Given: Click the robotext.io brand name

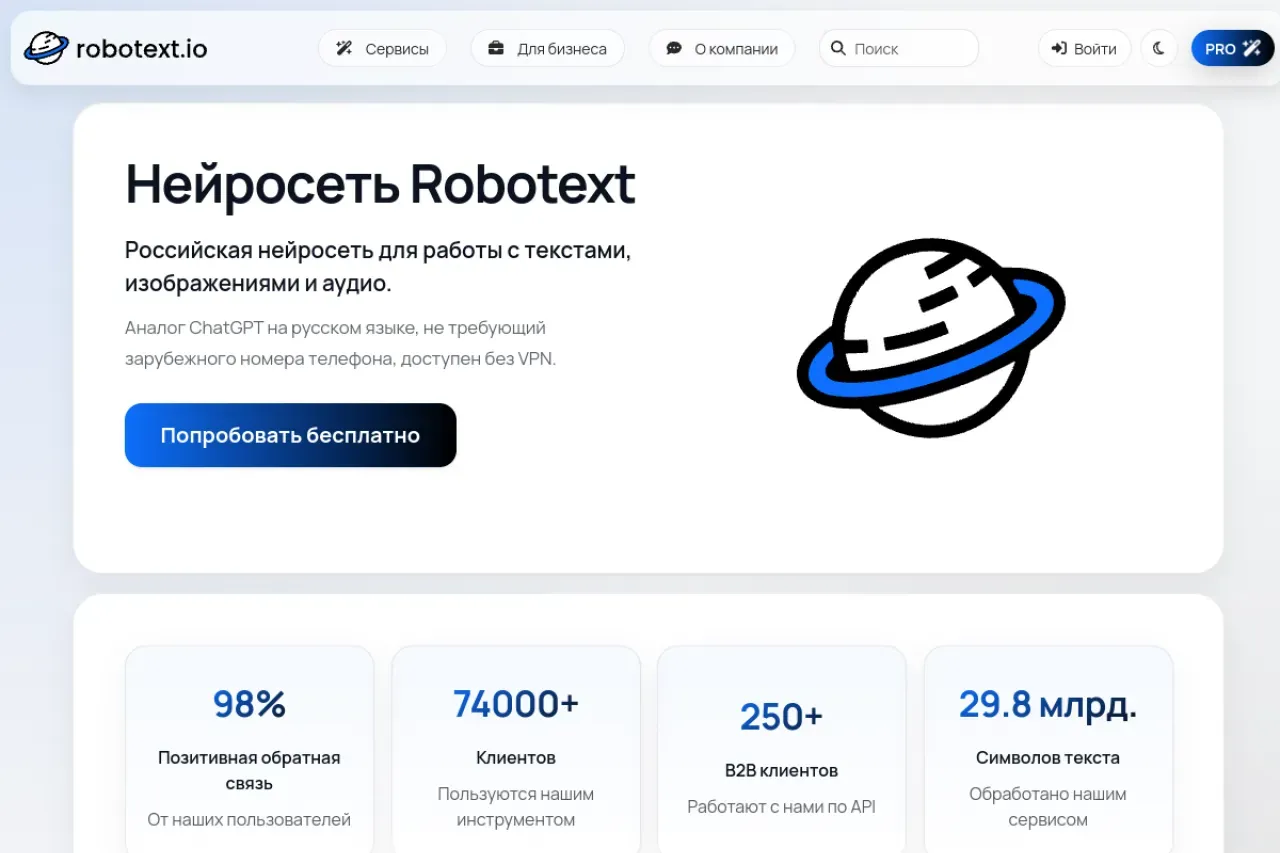Looking at the screenshot, I should click(141, 48).
